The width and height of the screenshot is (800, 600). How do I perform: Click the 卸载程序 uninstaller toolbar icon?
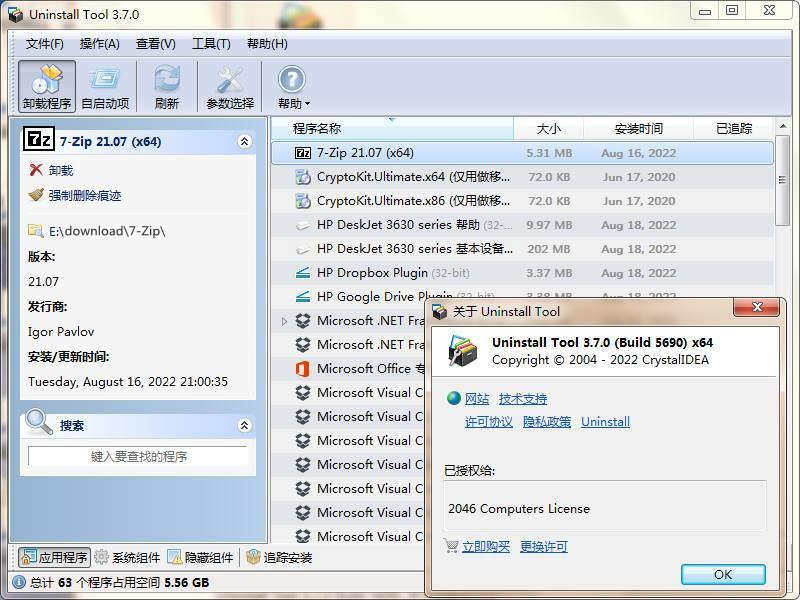(x=47, y=87)
